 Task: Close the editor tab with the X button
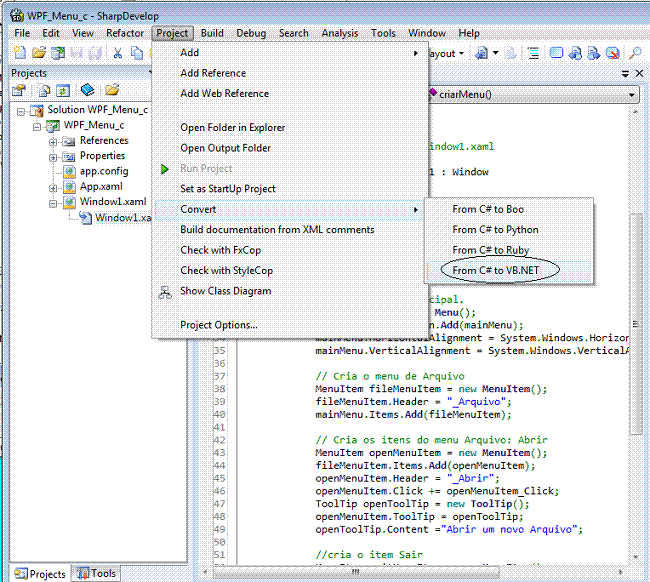(639, 74)
